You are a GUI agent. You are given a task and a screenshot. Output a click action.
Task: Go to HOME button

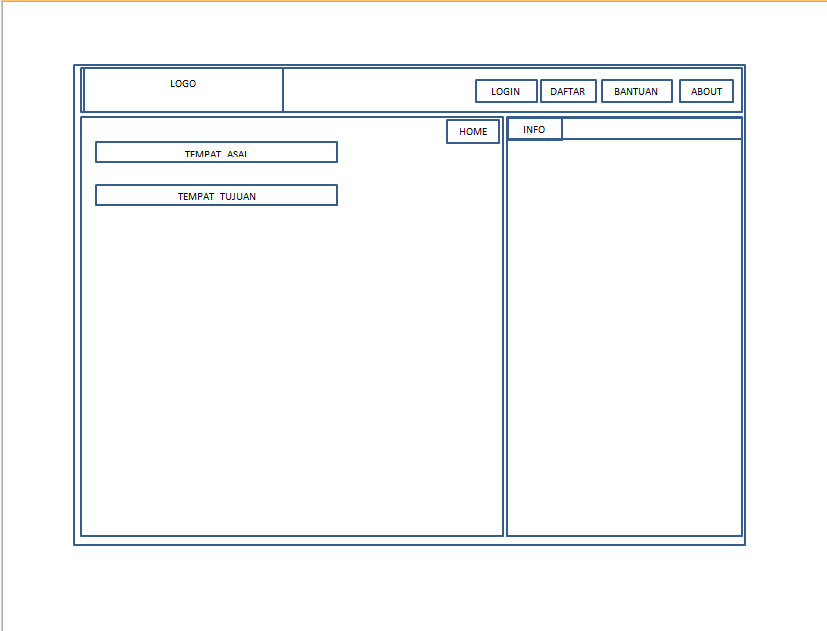pos(473,131)
